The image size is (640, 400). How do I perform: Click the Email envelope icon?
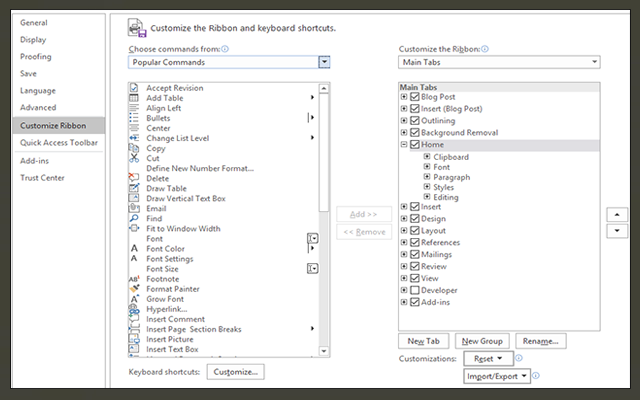(x=133, y=208)
